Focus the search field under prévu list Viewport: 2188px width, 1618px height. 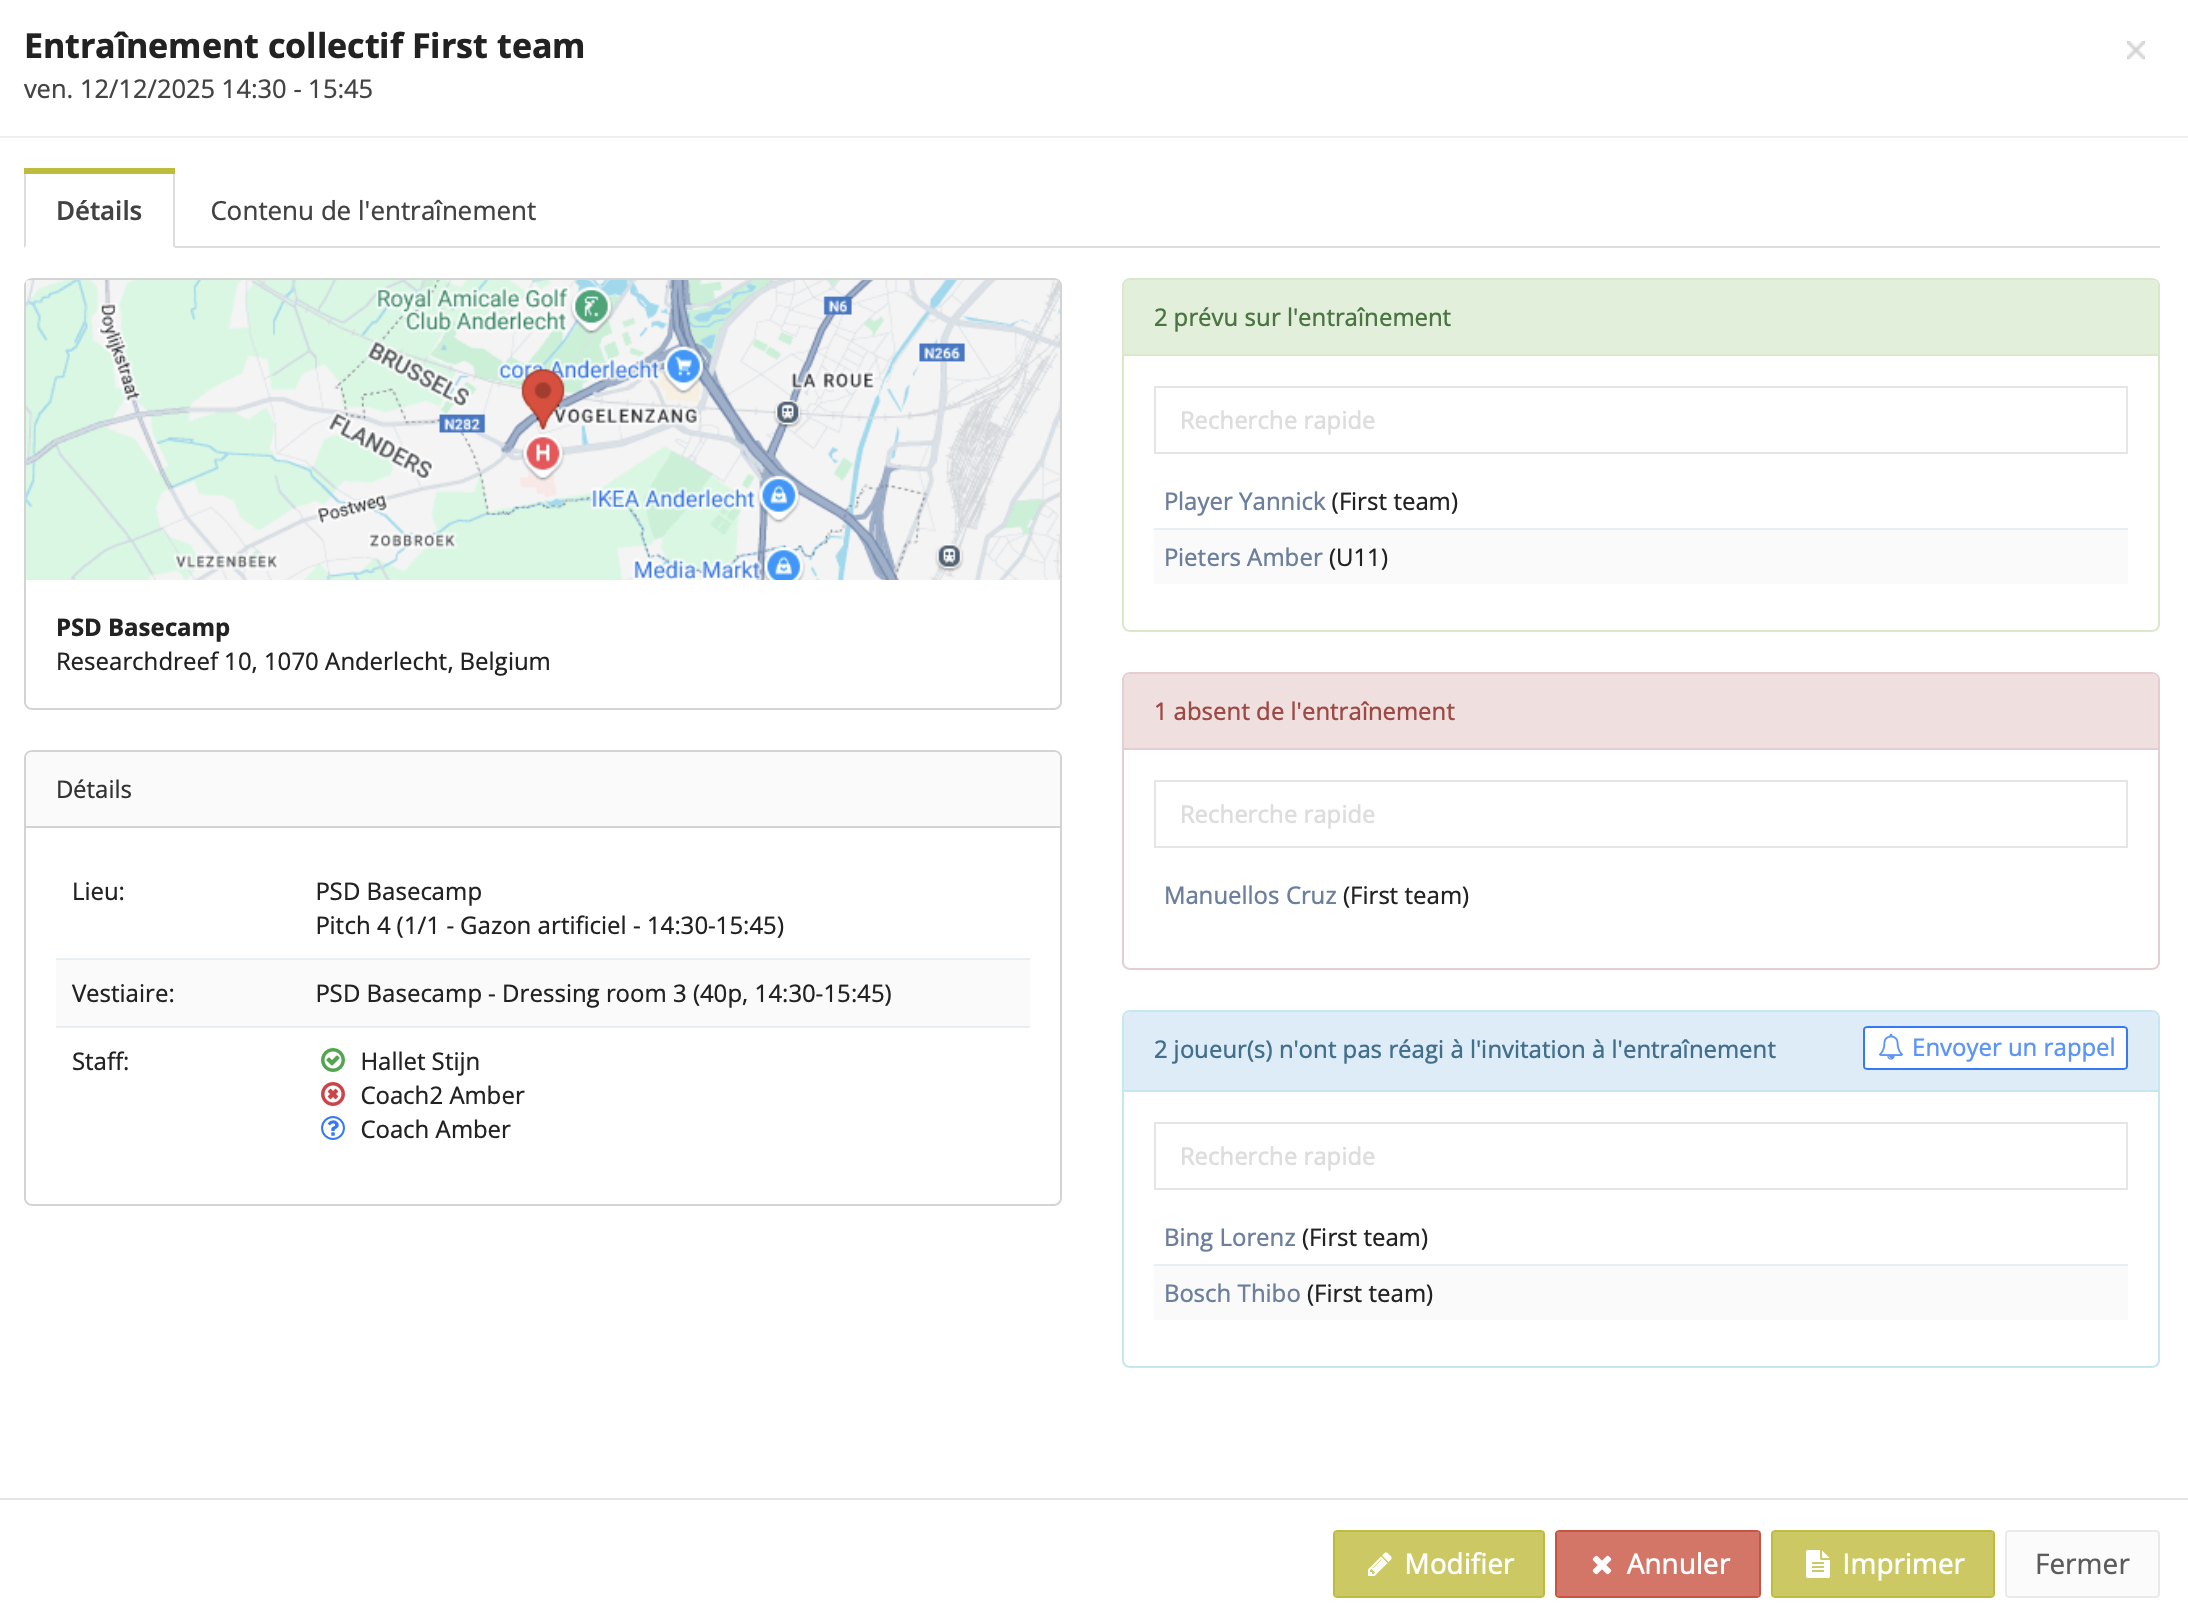point(1640,420)
